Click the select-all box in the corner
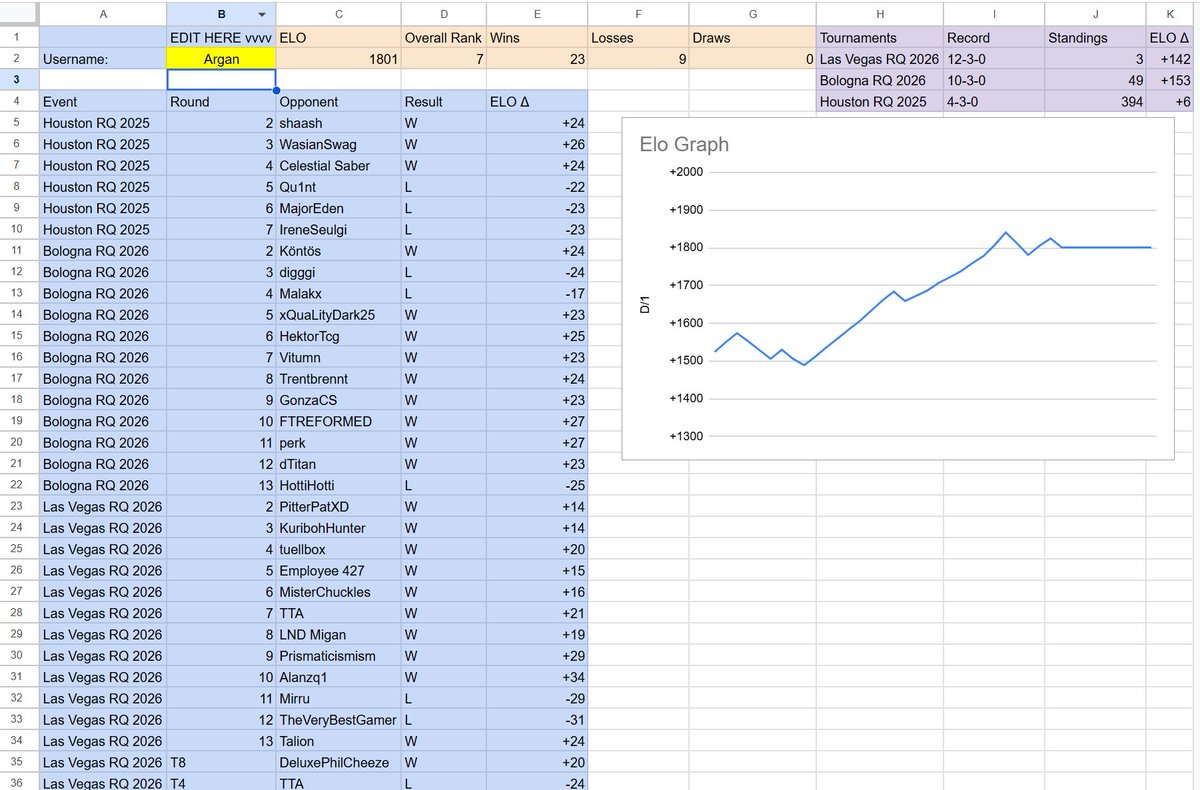This screenshot has width=1200, height=790. click(19, 15)
